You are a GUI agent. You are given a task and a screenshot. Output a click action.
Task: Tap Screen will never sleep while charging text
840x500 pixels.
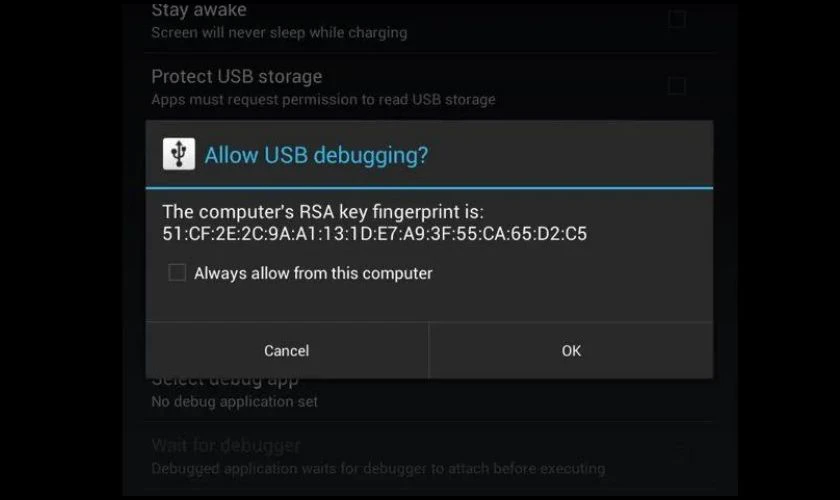tap(279, 33)
